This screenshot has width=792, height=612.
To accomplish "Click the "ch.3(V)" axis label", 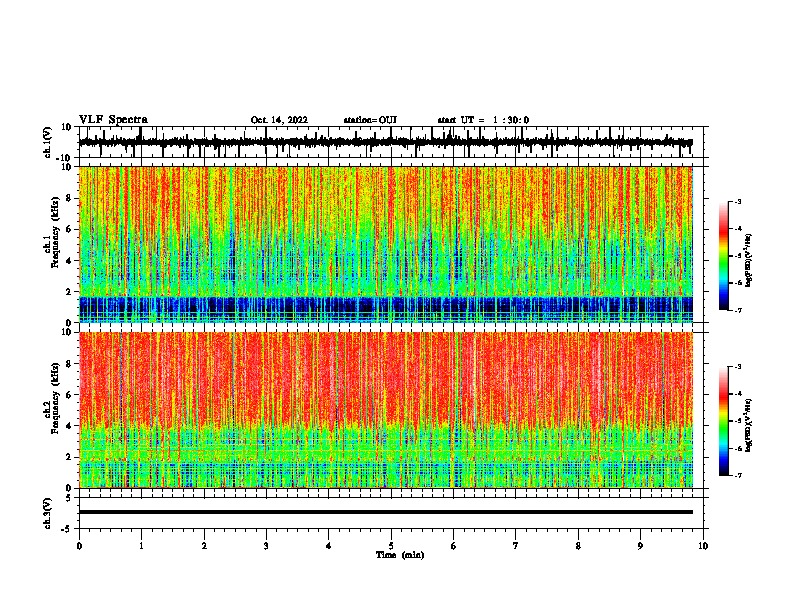I will [x=48, y=513].
